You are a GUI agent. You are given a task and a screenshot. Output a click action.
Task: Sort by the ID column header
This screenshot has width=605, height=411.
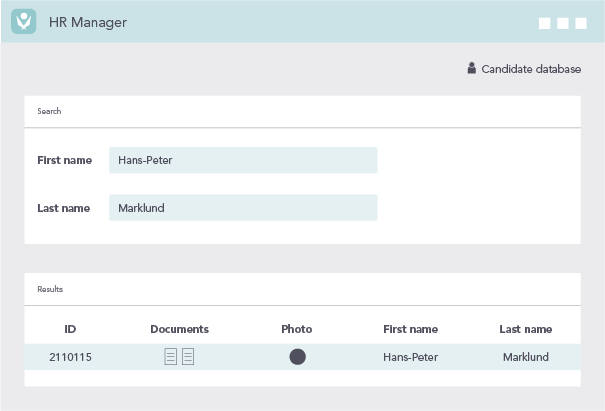[x=70, y=329]
